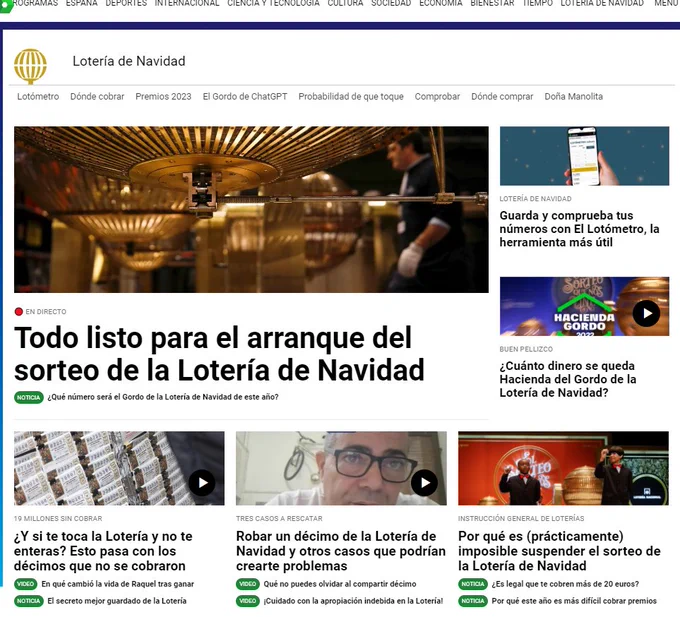Select Probabilidad de que toque tab

[x=351, y=97]
